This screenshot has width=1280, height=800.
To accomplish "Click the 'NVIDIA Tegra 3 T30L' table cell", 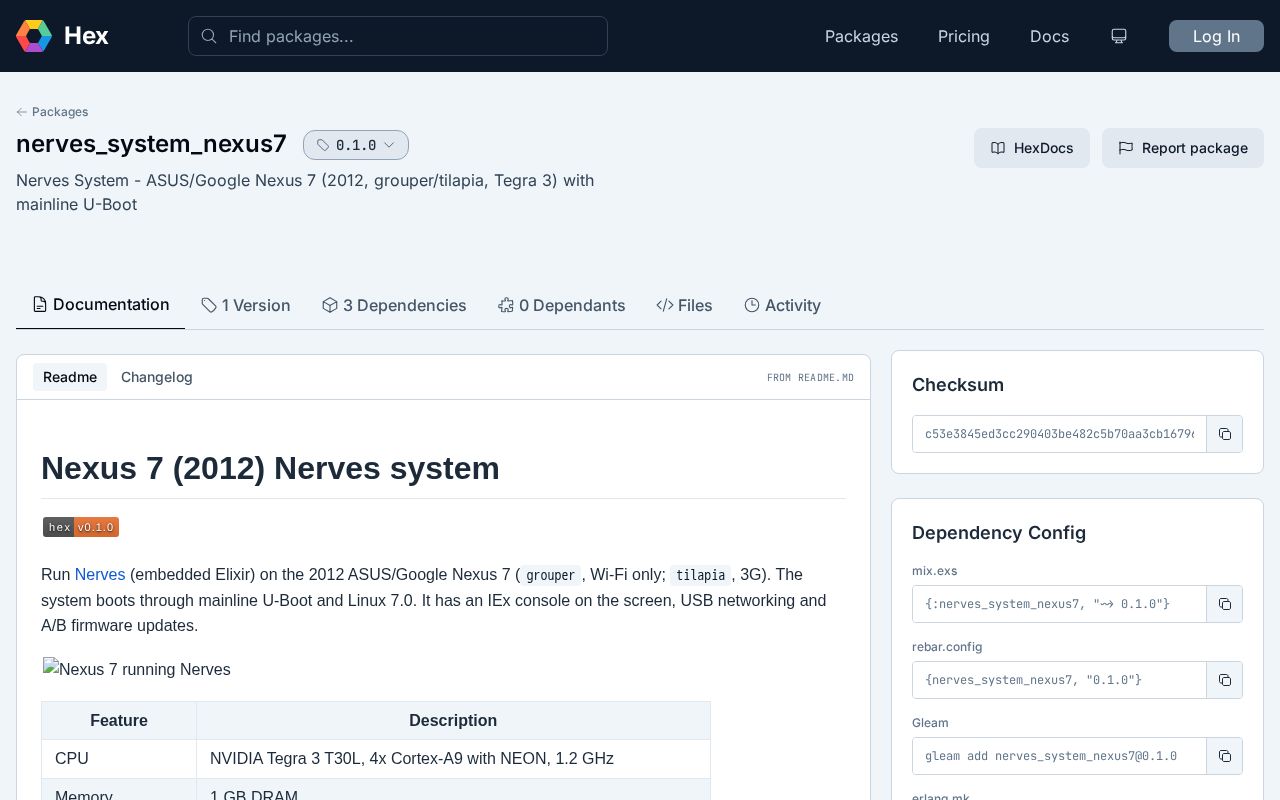I will pos(453,759).
